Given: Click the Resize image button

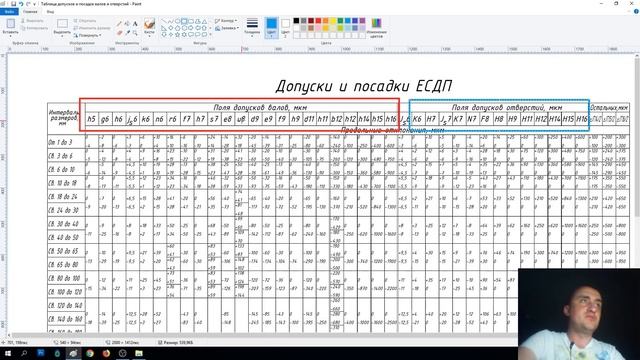Looking at the screenshot, I should click(92, 28).
